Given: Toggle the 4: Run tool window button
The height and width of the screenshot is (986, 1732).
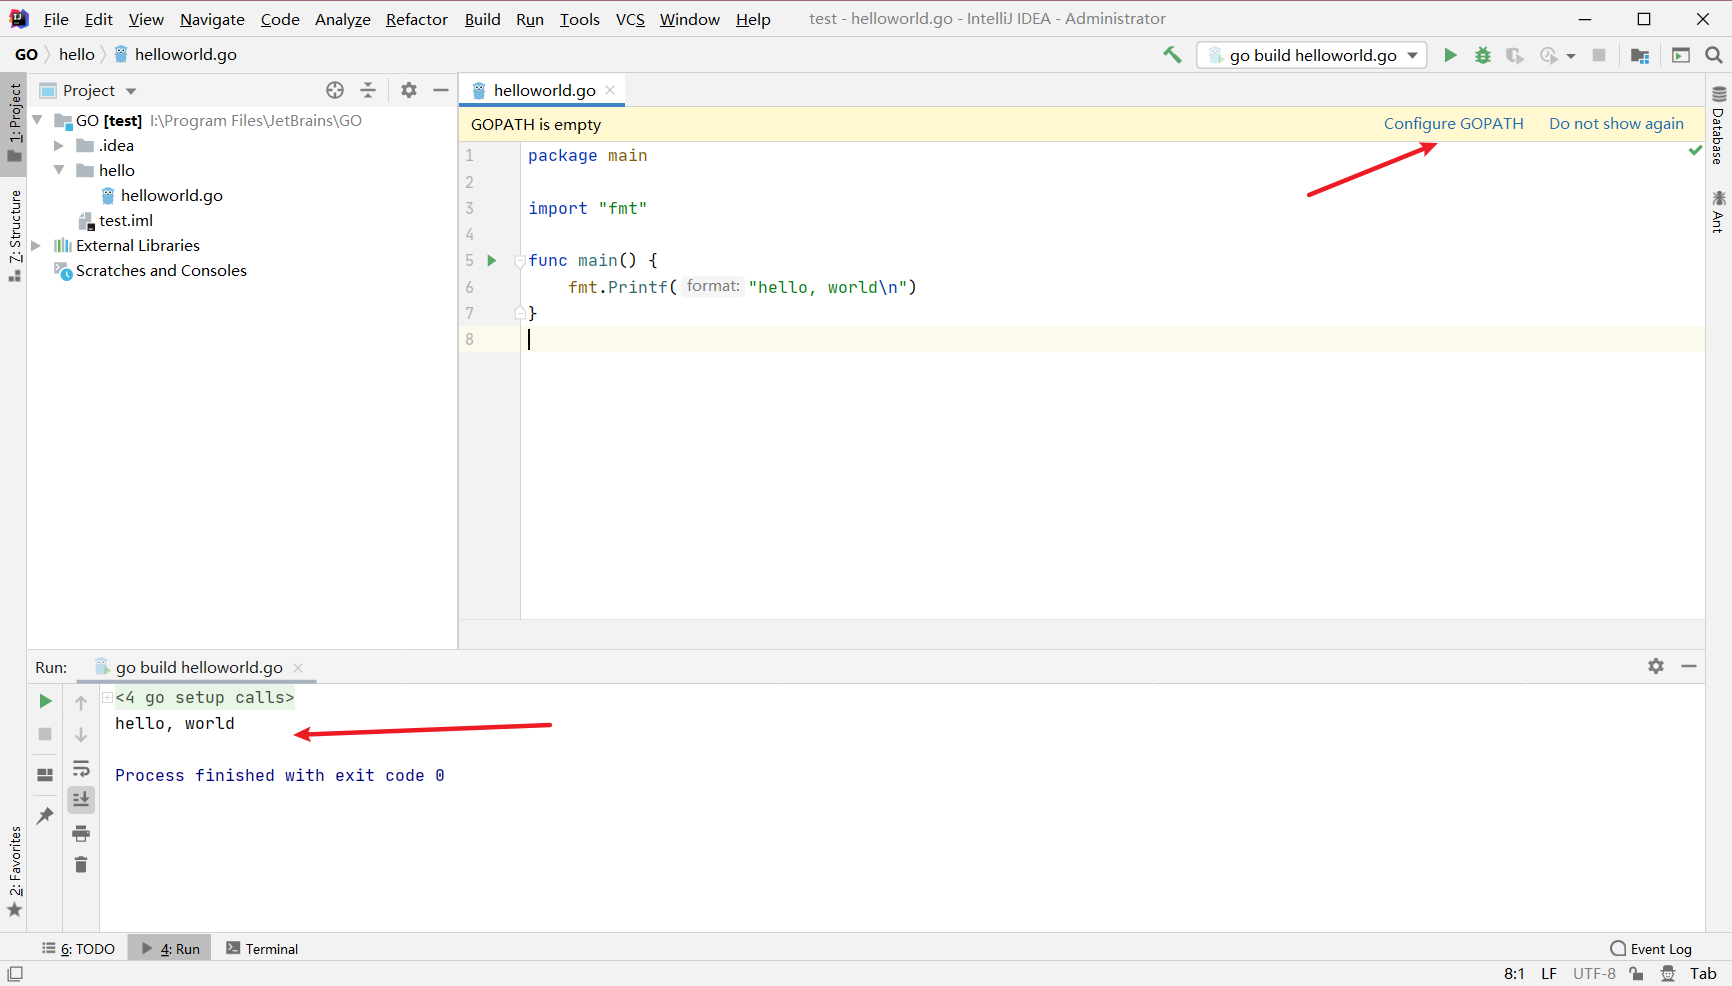Looking at the screenshot, I should click(x=170, y=948).
